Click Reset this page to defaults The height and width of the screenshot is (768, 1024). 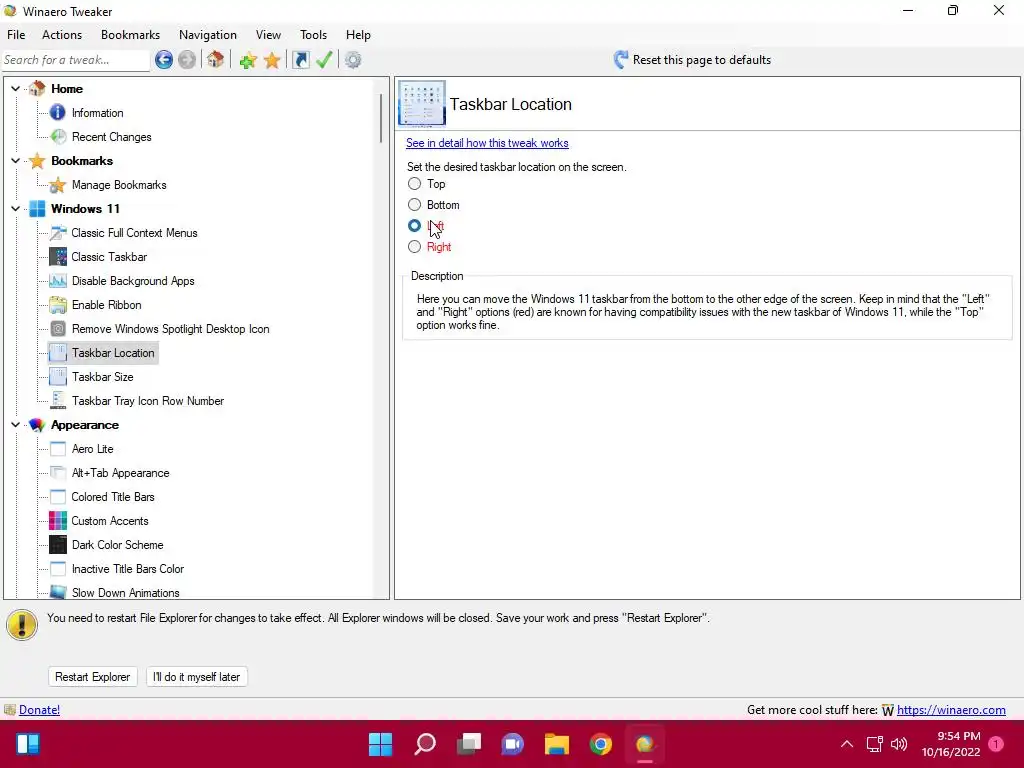point(693,60)
